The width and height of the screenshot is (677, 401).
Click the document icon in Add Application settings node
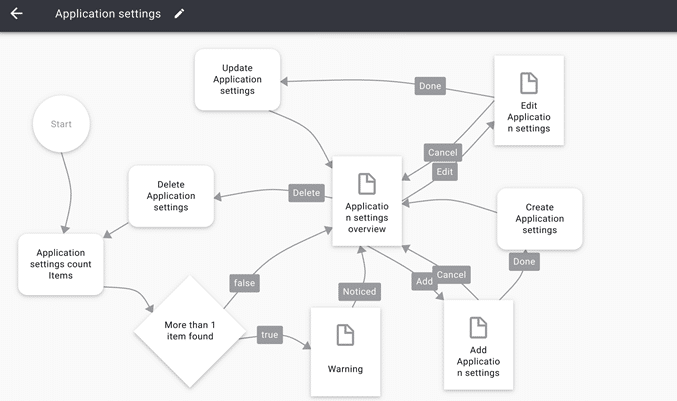pos(478,328)
